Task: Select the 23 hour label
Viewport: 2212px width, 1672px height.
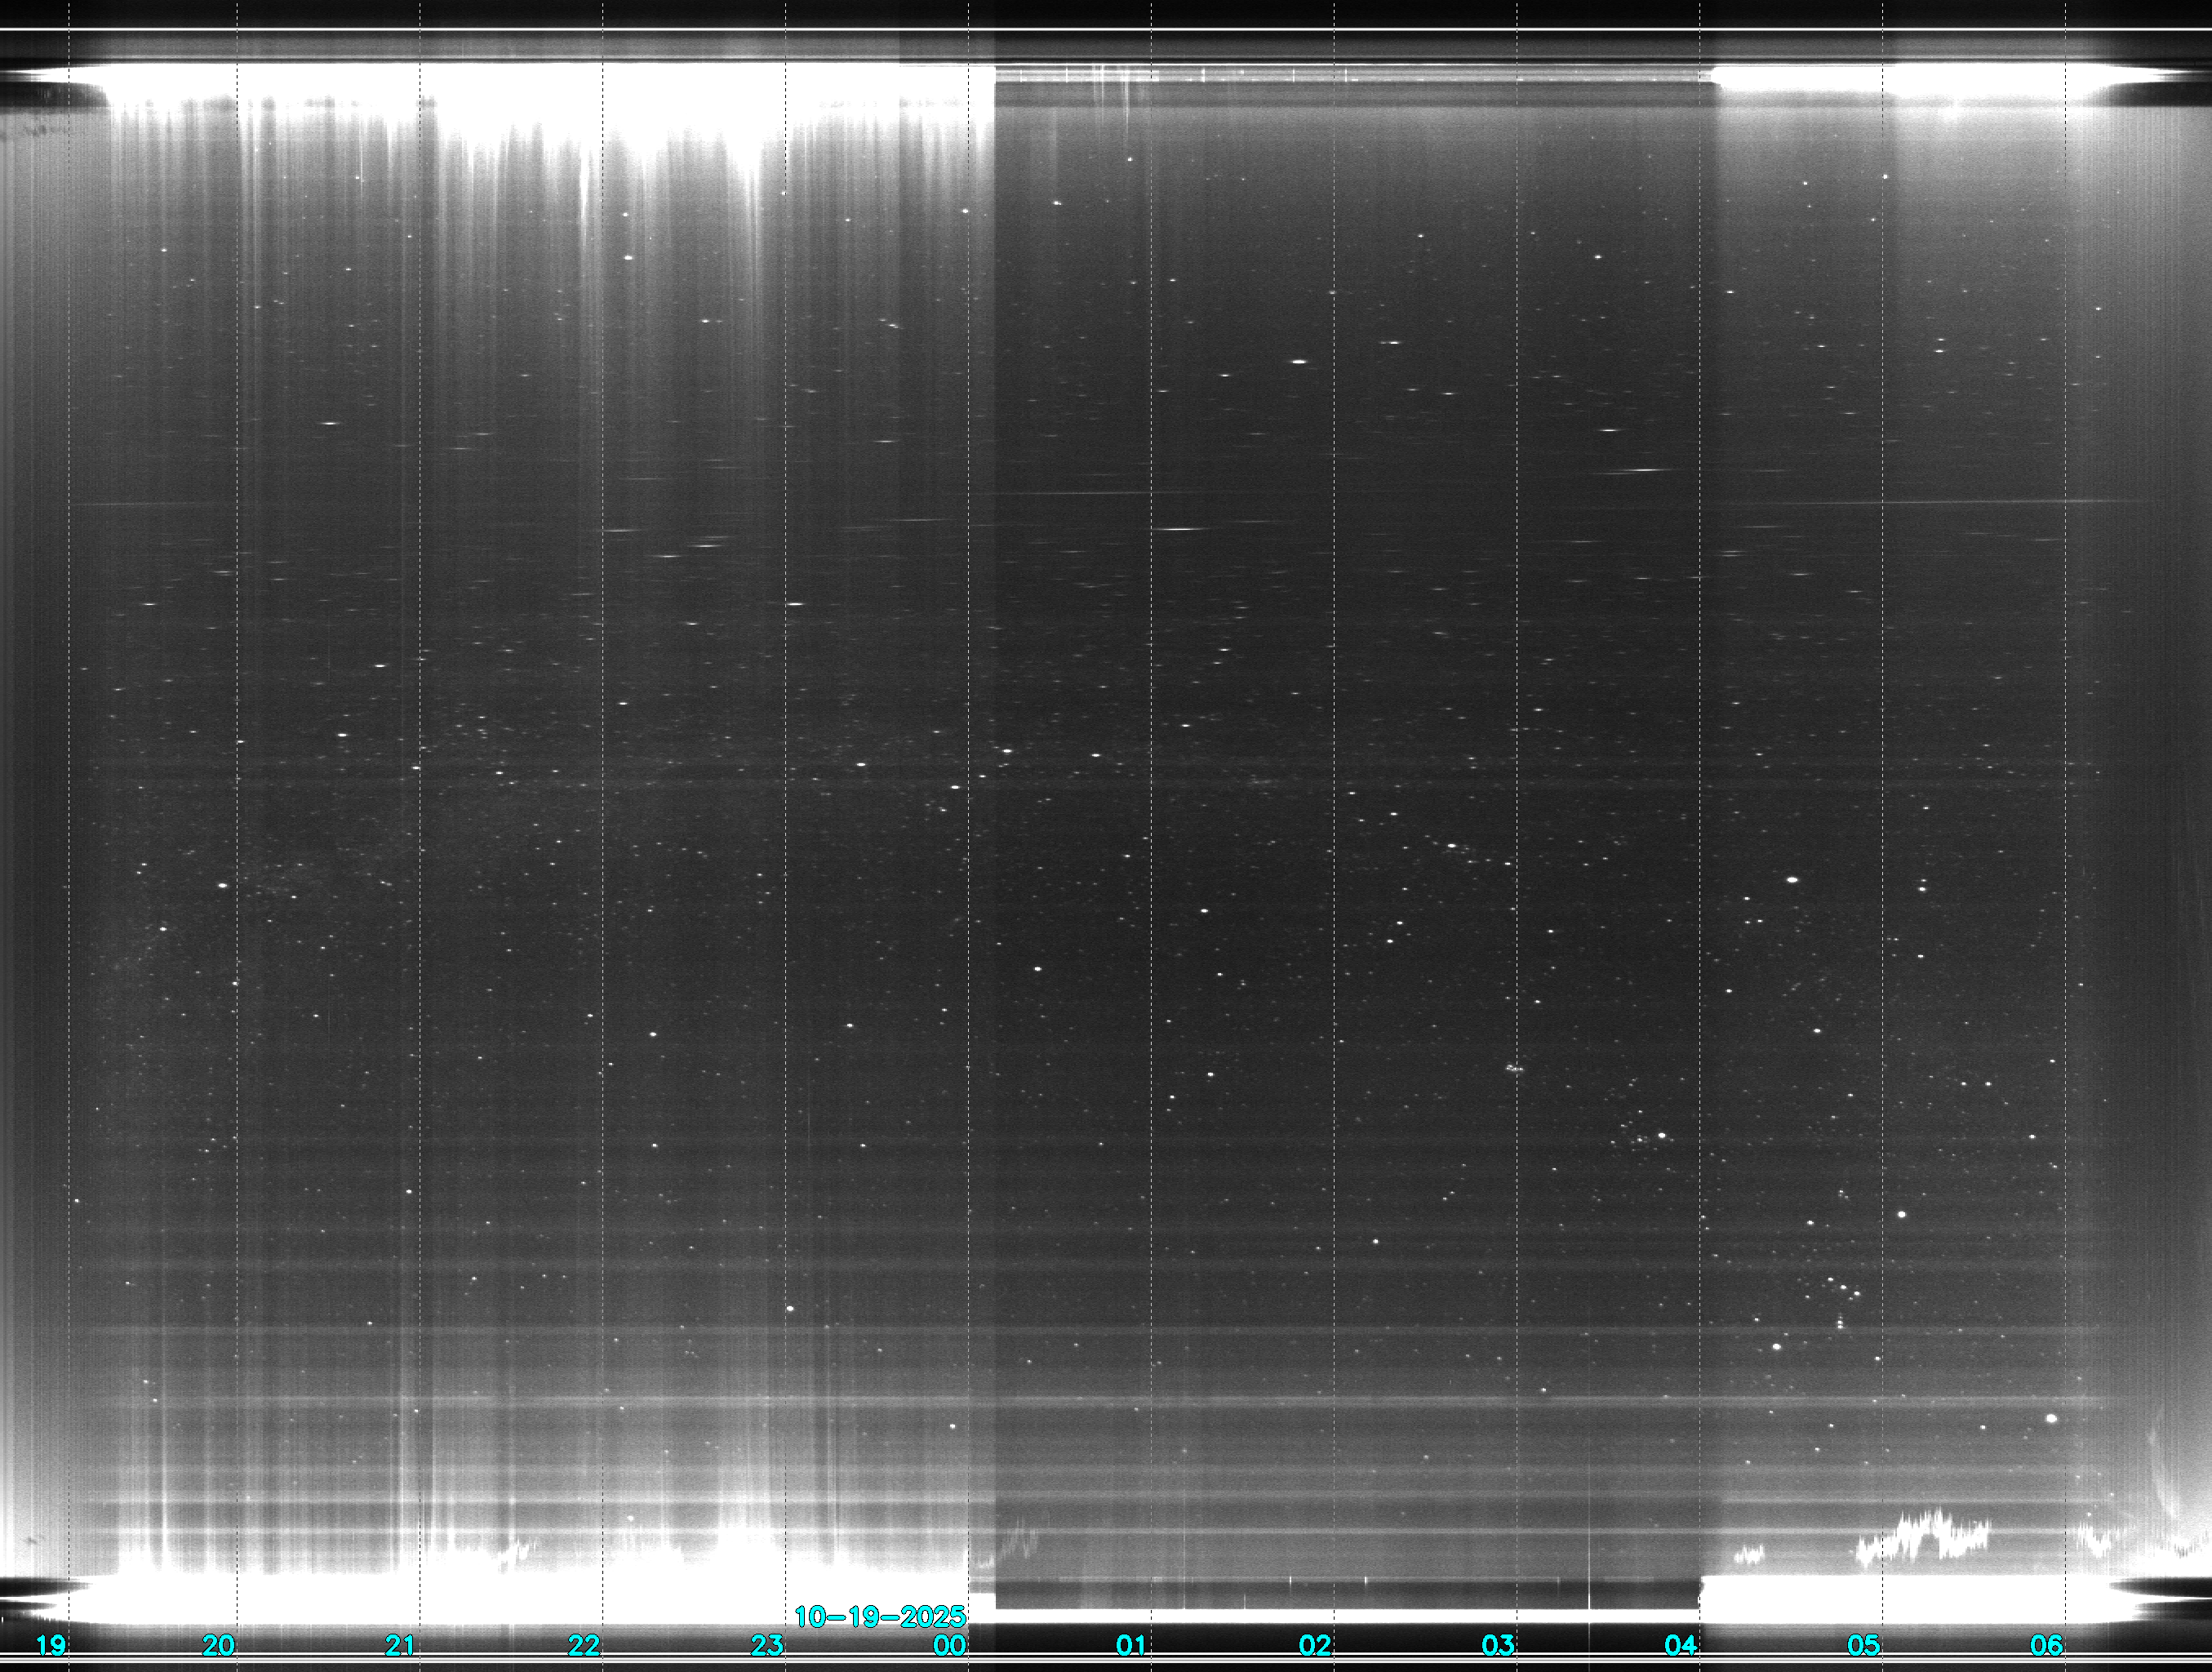Action: pyautogui.click(x=767, y=1645)
